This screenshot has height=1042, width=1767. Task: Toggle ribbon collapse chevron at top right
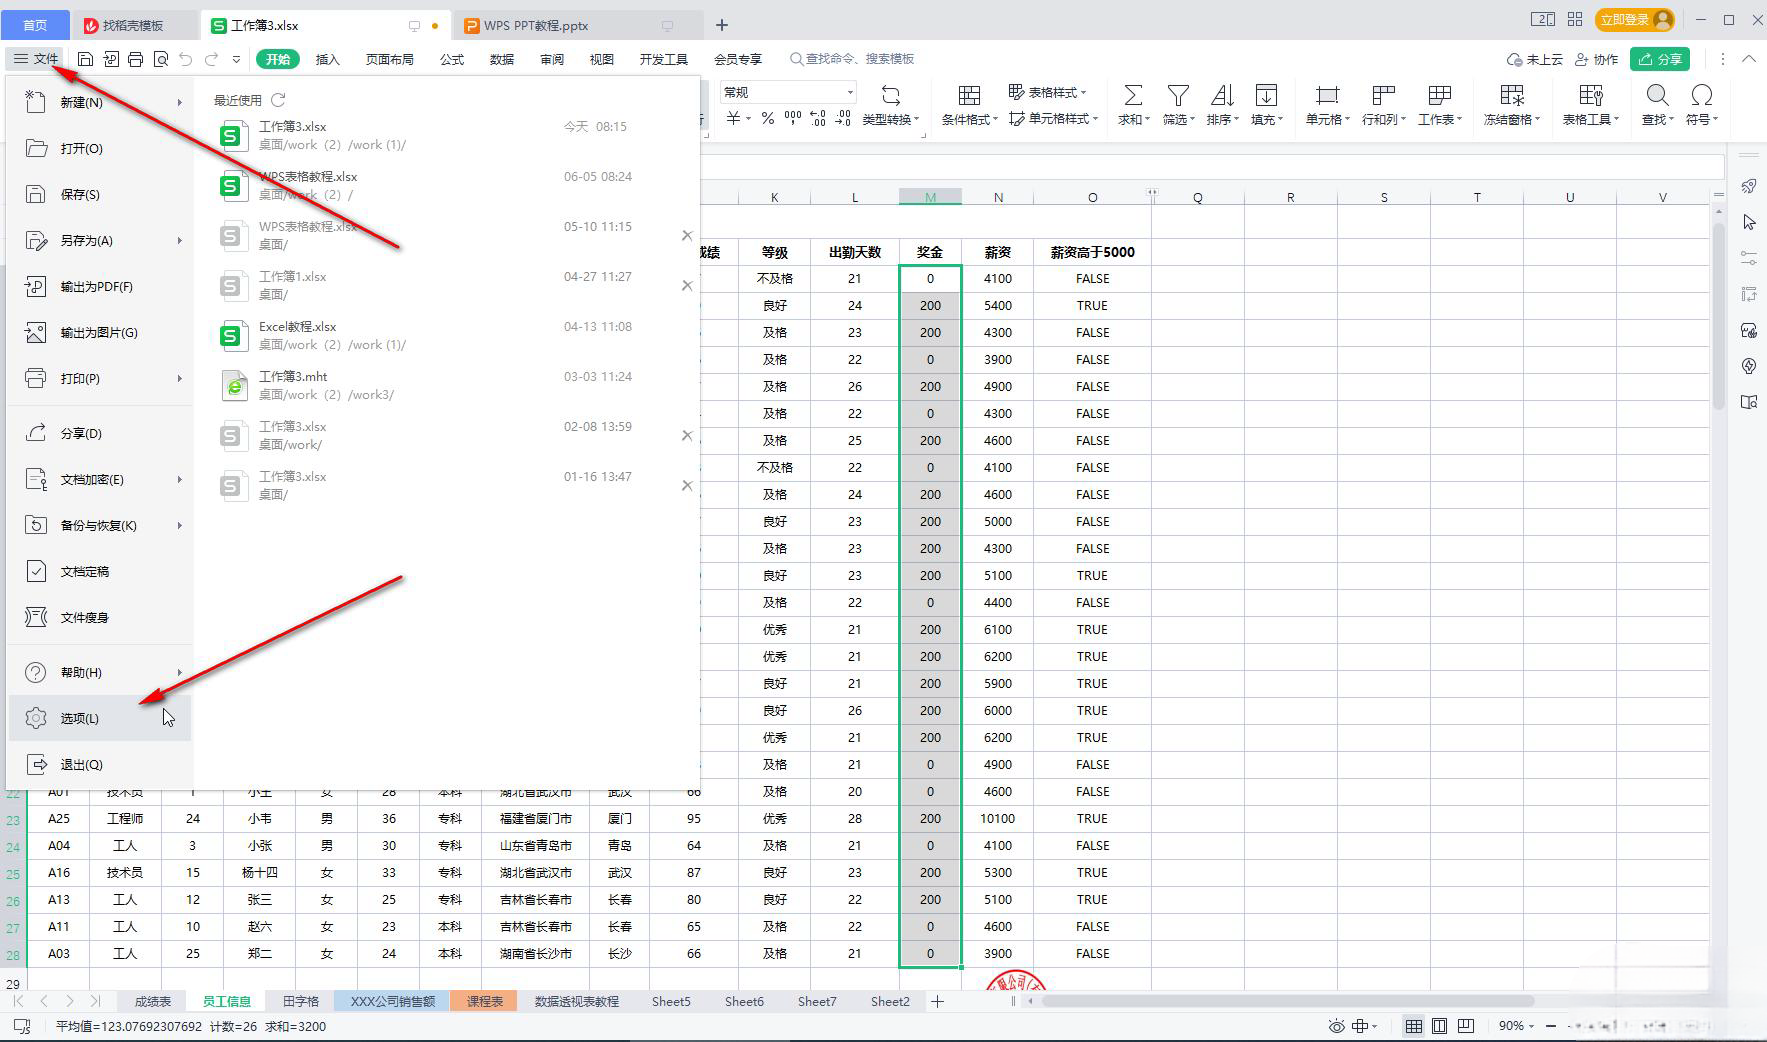point(1749,59)
